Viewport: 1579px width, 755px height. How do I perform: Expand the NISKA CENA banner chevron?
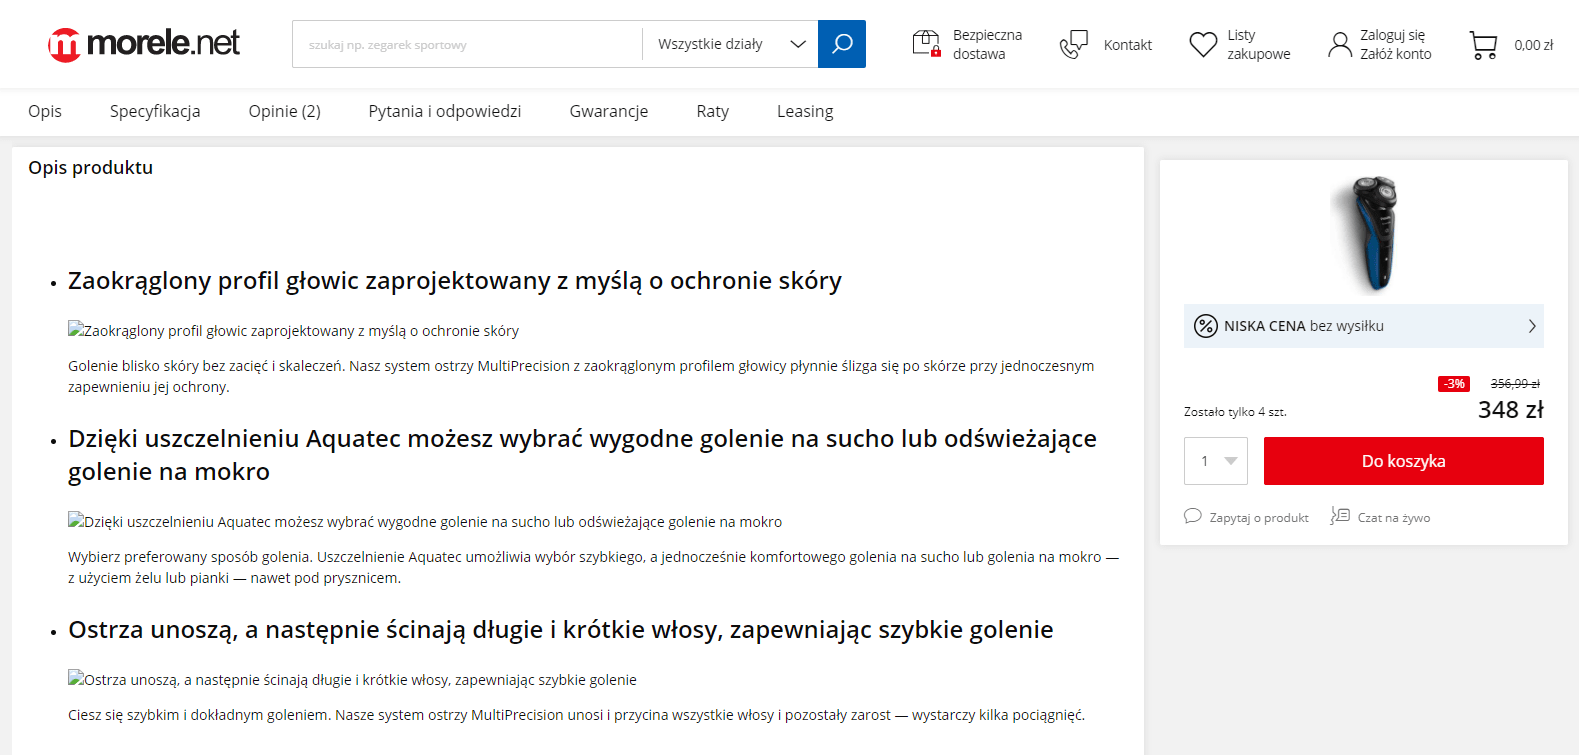[1531, 326]
